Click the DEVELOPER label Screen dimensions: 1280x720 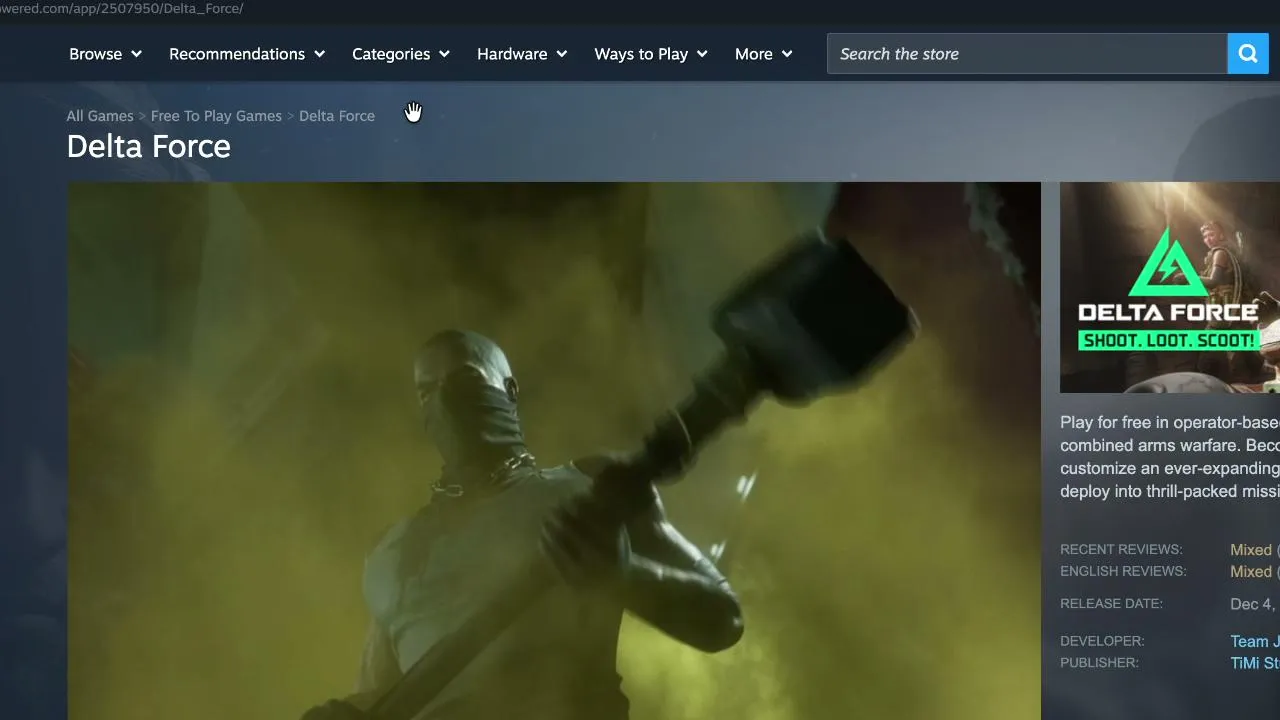tap(1102, 641)
